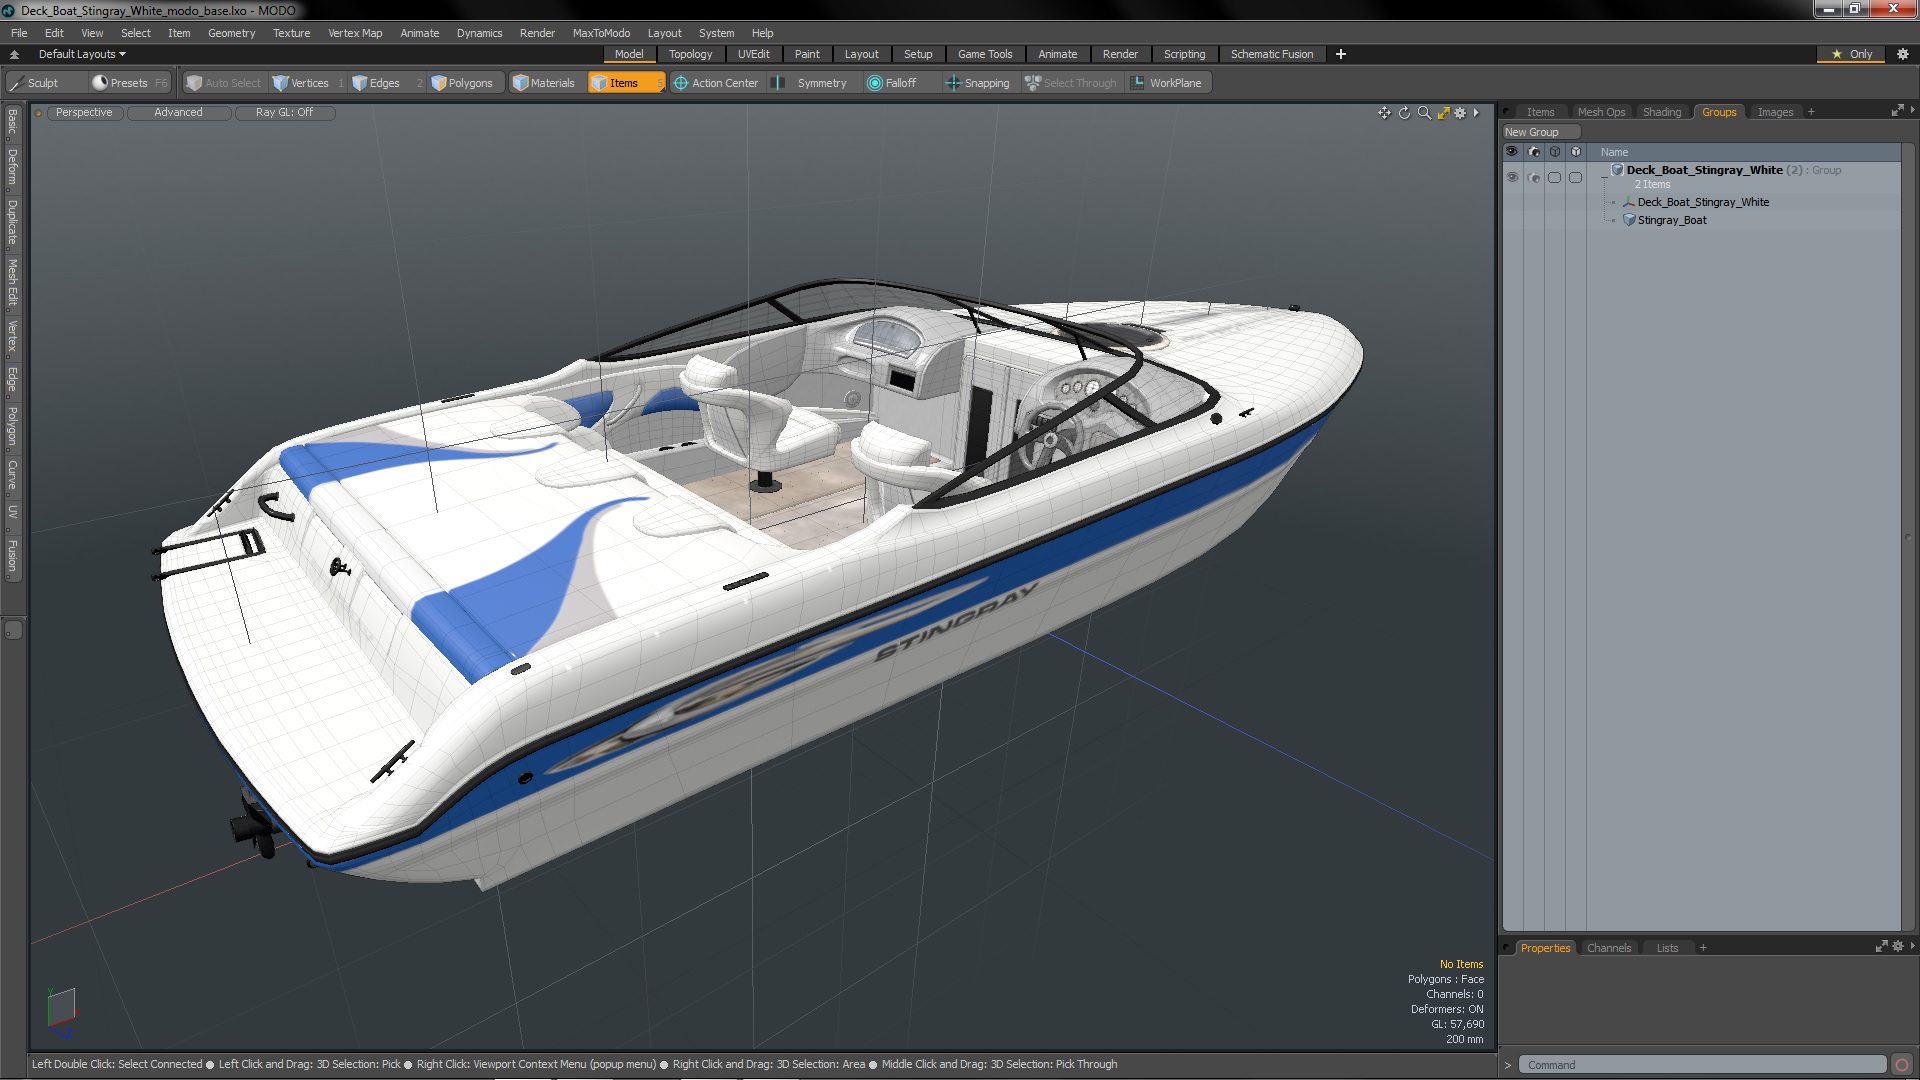Click the viewport pan/move icon
This screenshot has width=1920, height=1080.
pos(1384,113)
